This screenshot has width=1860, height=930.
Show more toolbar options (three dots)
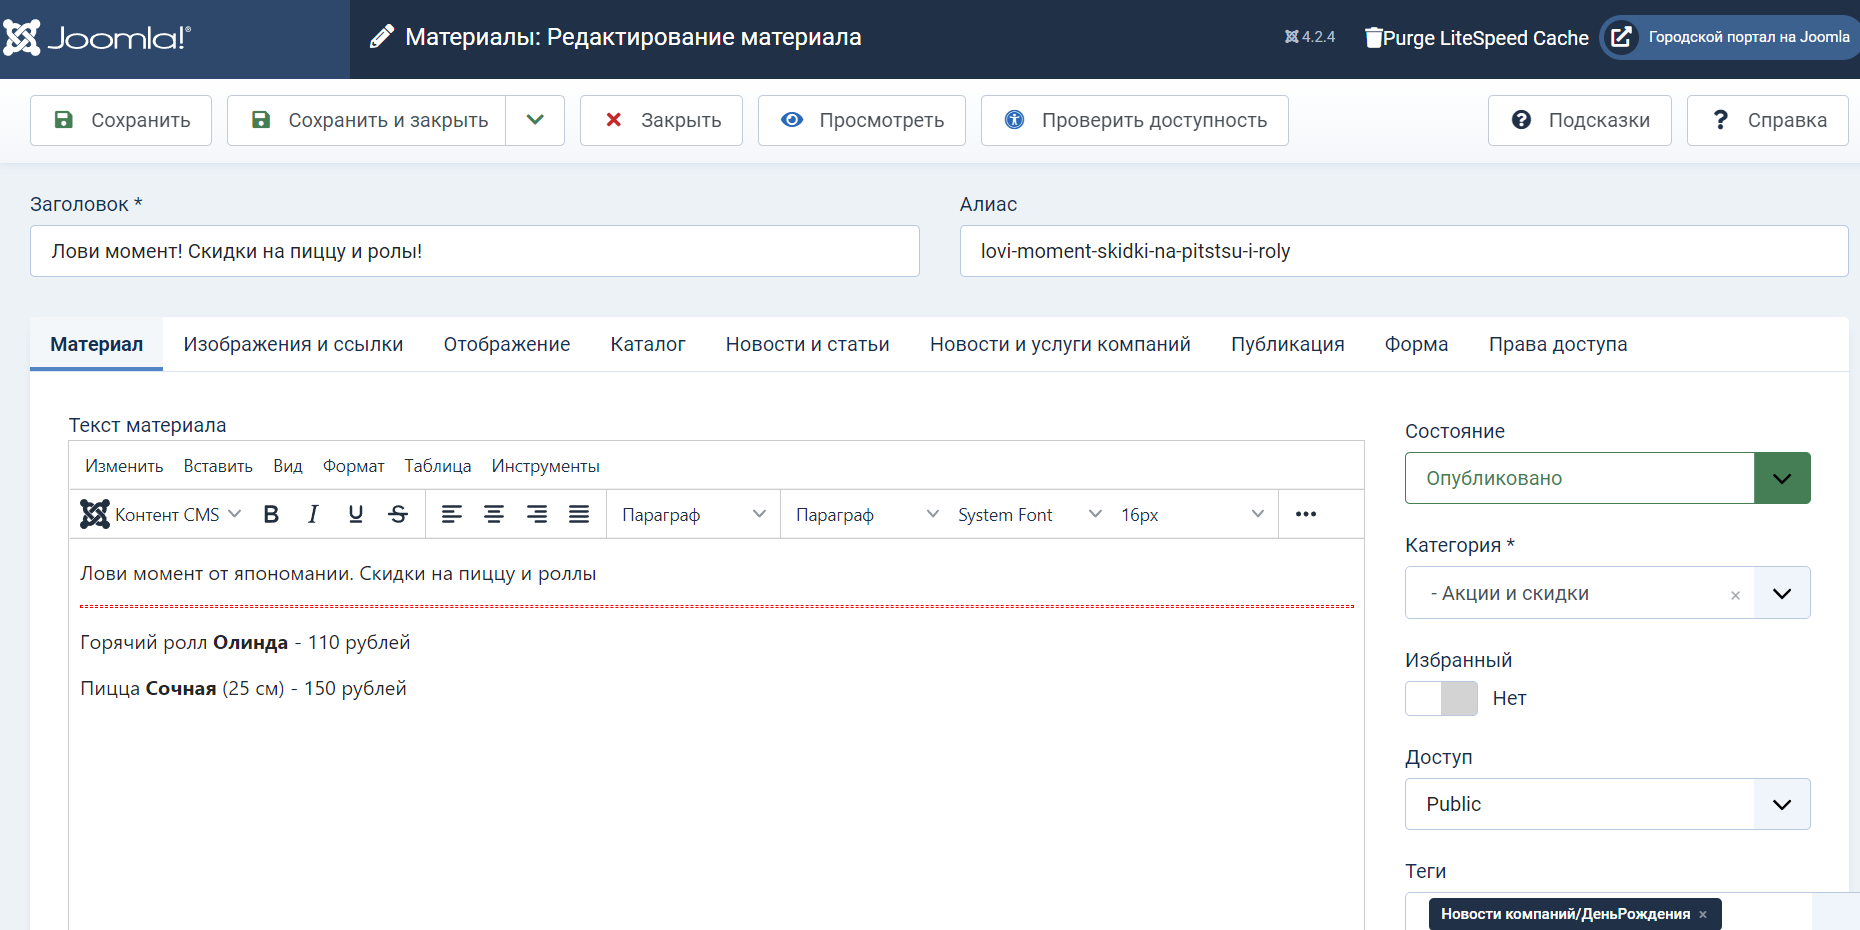[1305, 514]
